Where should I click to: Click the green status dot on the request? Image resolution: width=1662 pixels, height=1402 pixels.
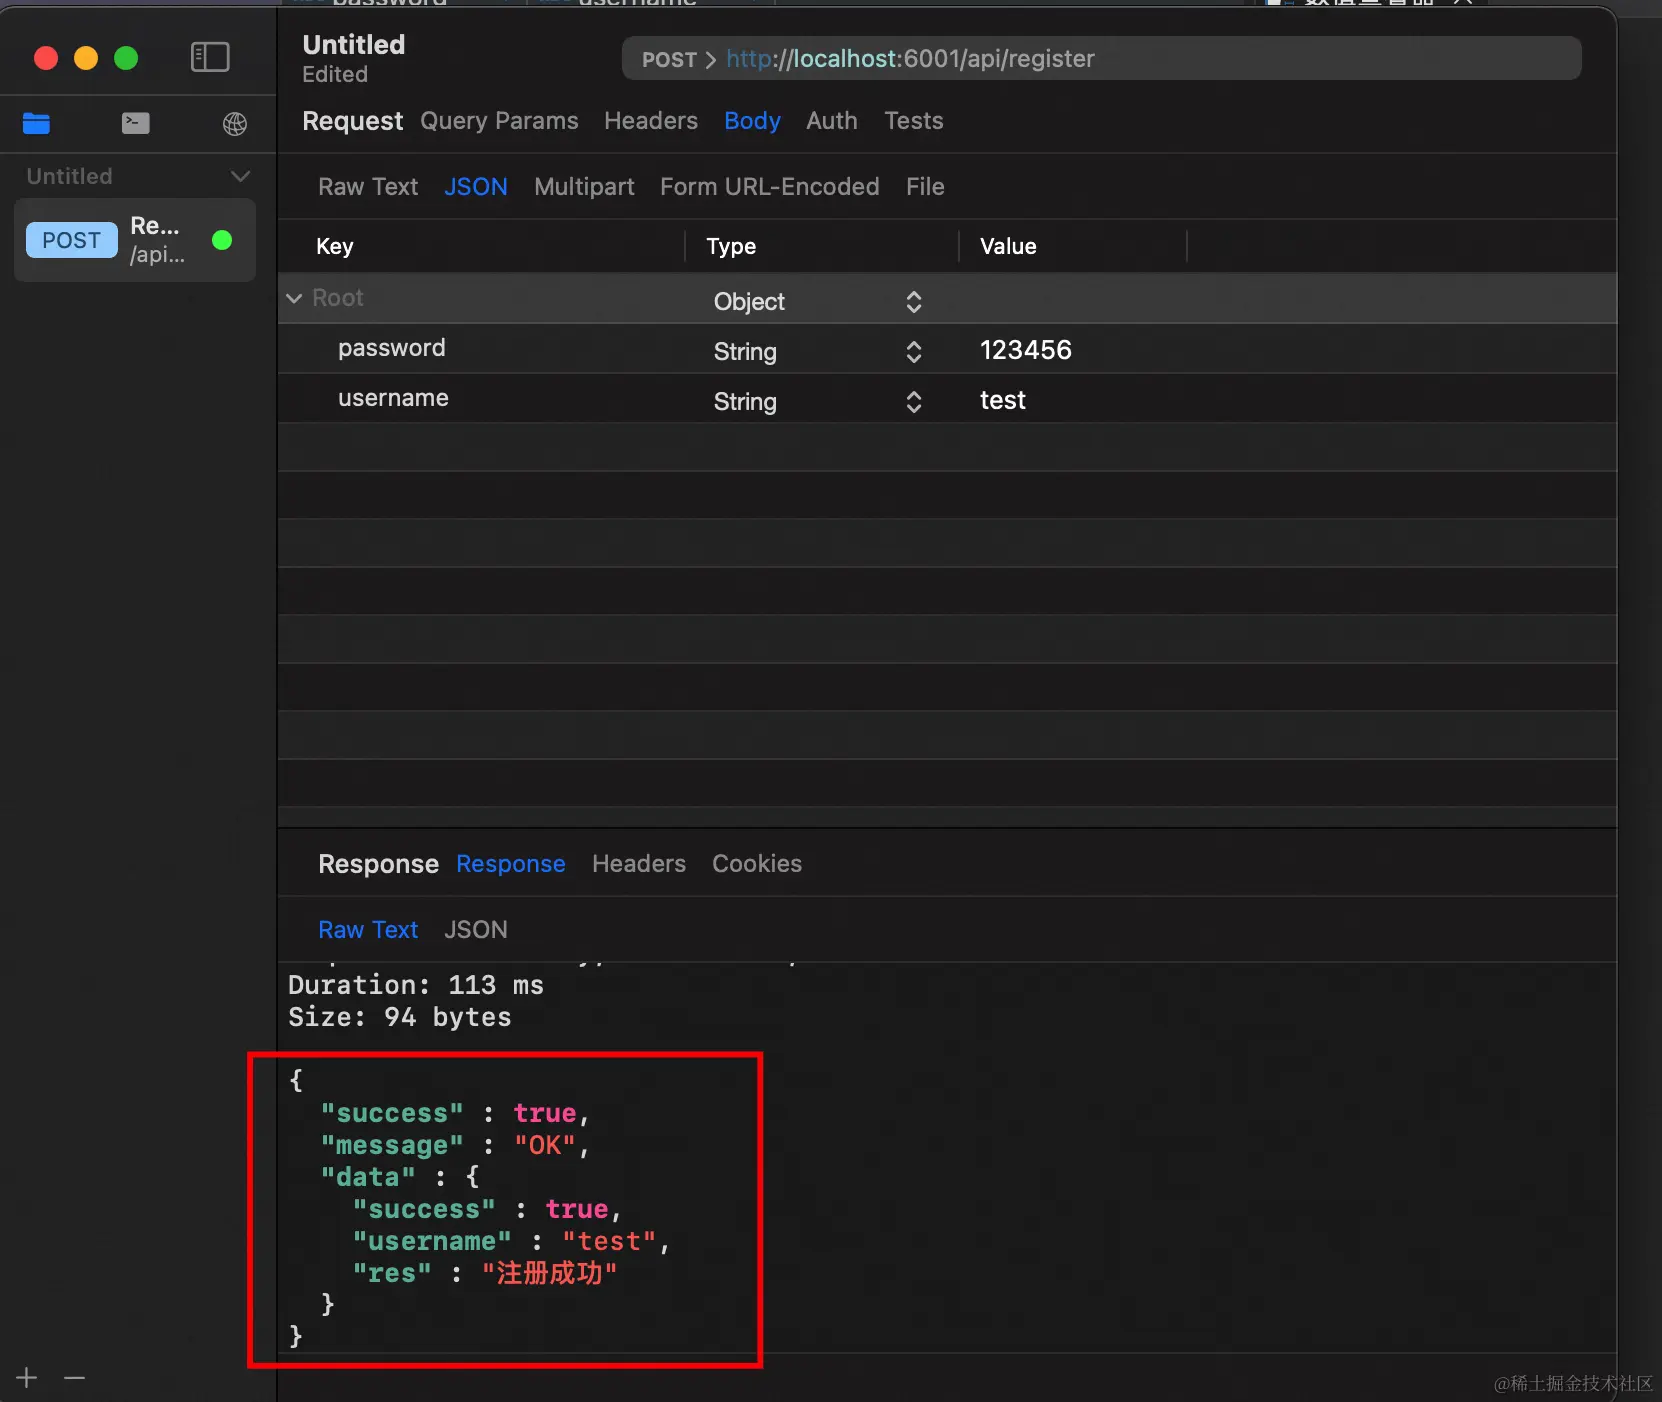222,240
